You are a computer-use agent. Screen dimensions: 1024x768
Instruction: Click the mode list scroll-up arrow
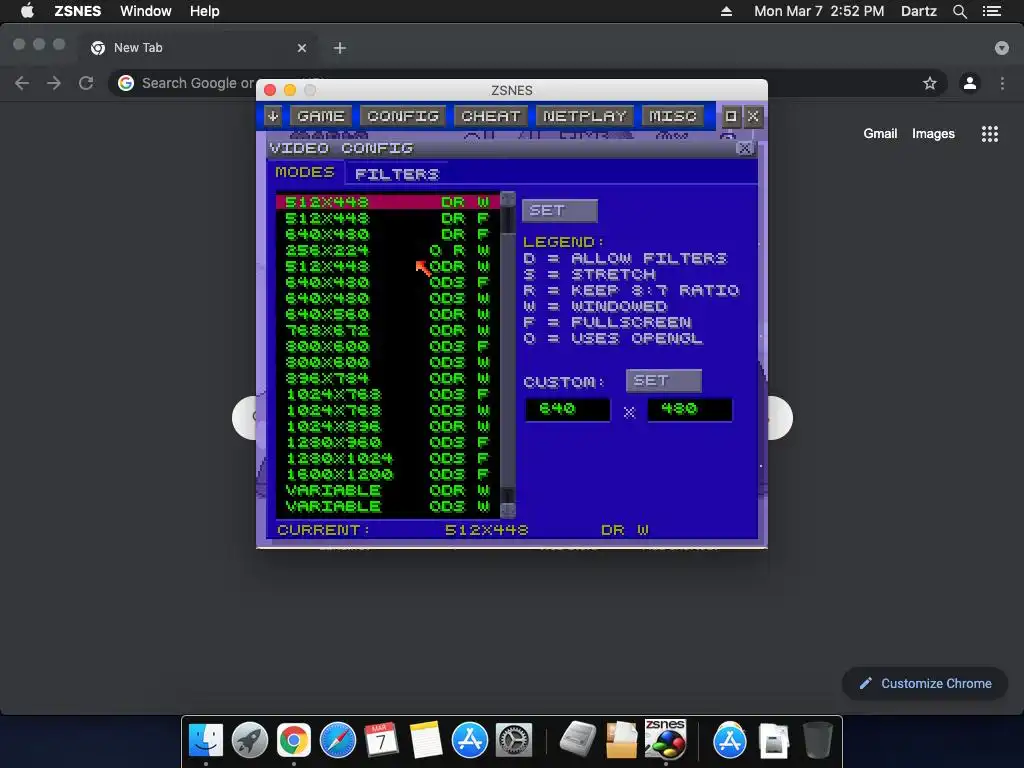508,199
